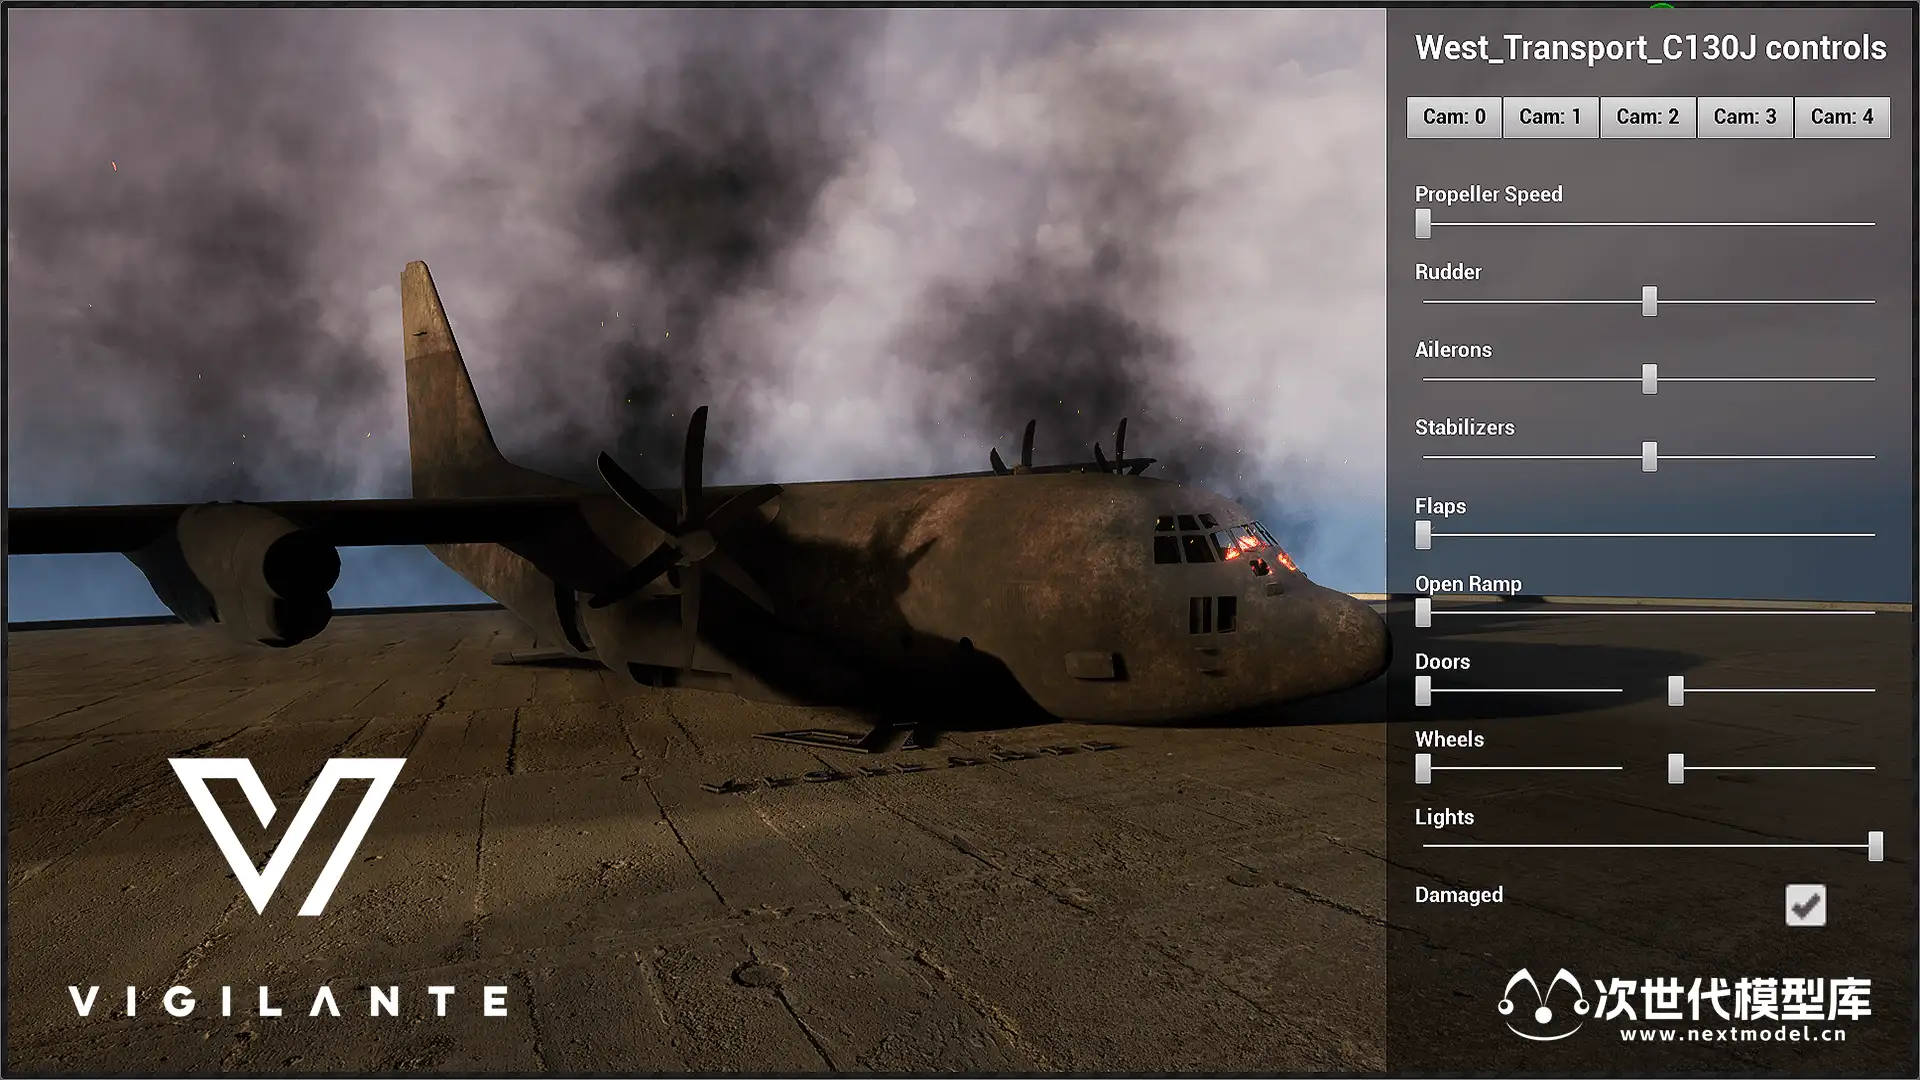The image size is (1920, 1080).
Task: Click the Vigilante V logo icon
Action: point(287,835)
